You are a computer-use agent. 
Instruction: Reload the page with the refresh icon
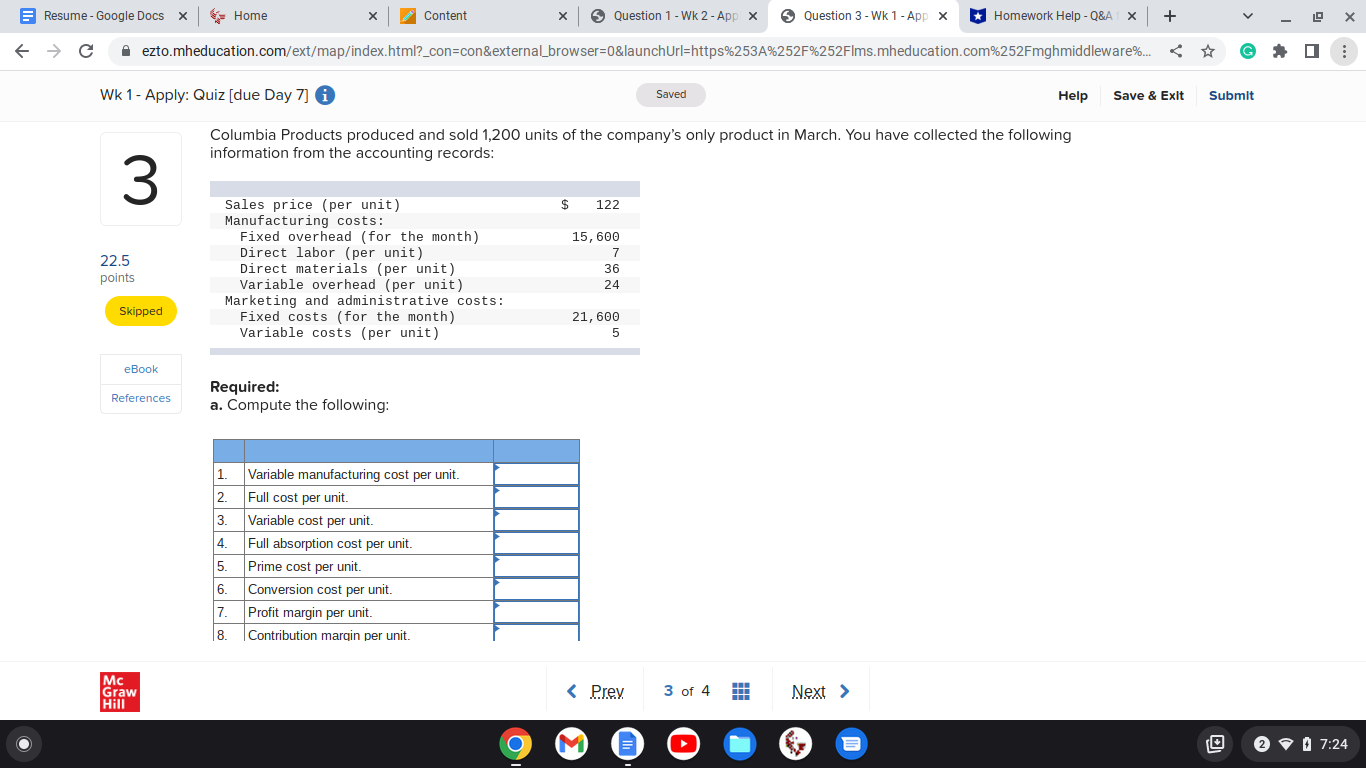(x=86, y=51)
